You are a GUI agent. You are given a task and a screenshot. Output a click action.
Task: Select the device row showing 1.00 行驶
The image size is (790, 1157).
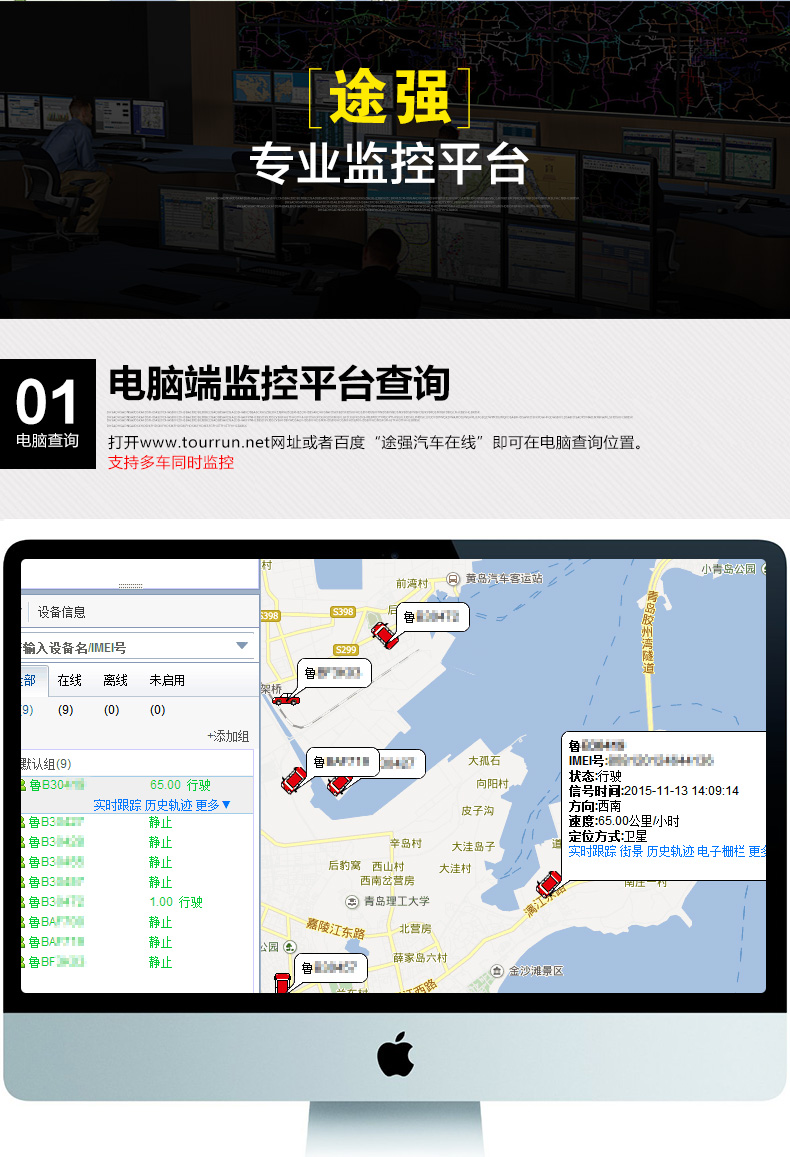pyautogui.click(x=137, y=902)
